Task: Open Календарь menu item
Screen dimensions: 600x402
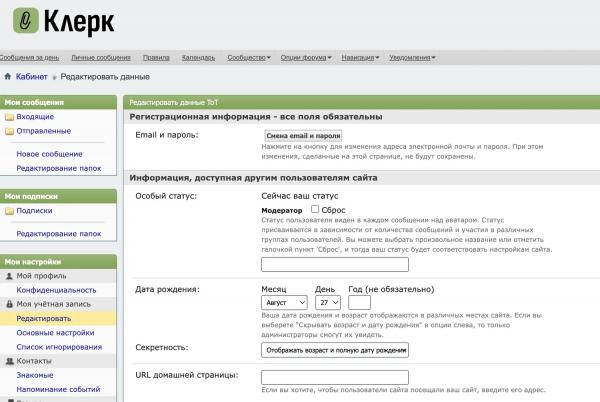Action: 198,57
